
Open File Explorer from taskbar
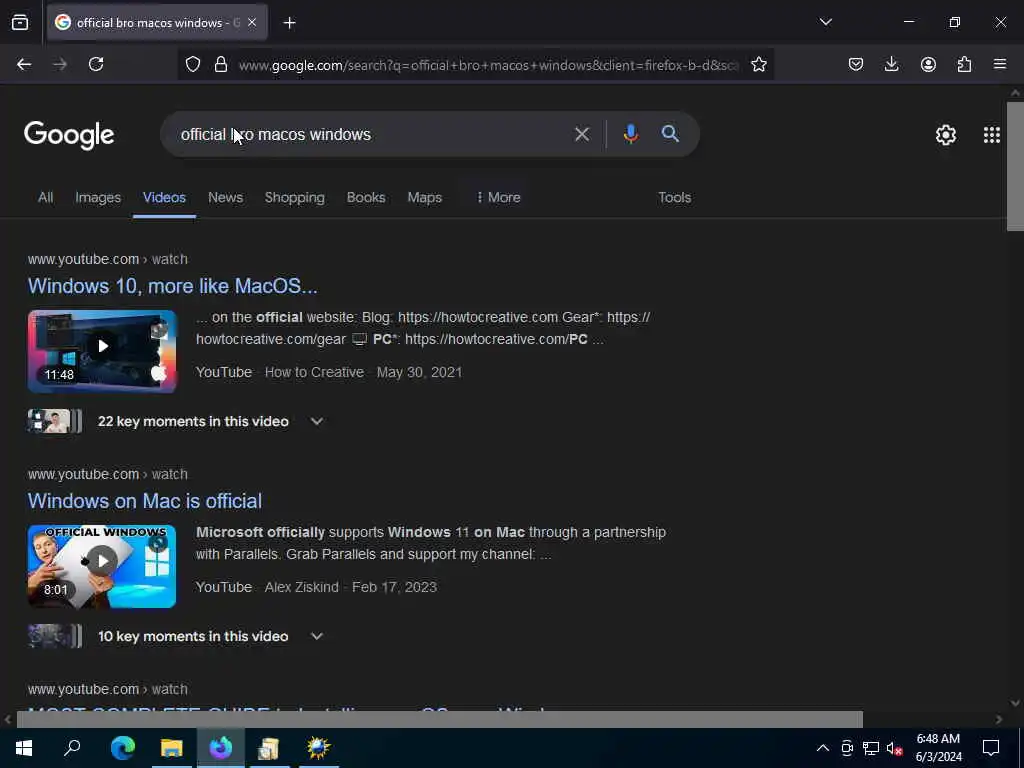[x=172, y=748]
